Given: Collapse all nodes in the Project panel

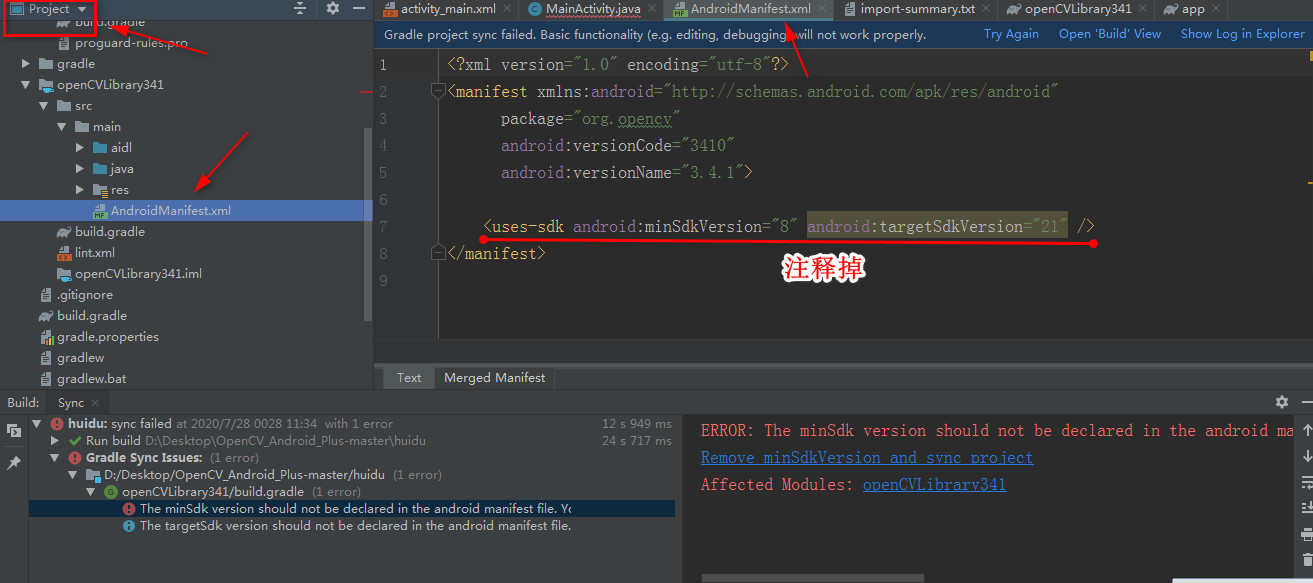Looking at the screenshot, I should (299, 8).
